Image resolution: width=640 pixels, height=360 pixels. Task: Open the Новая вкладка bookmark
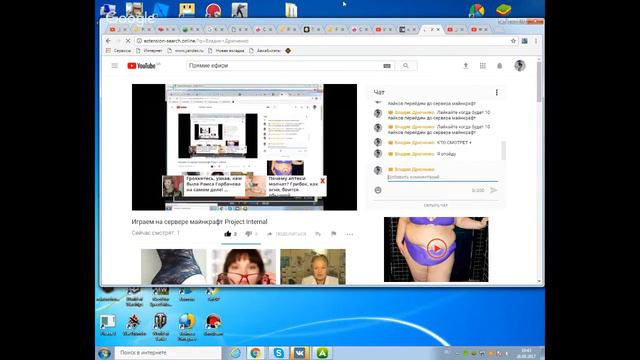tap(226, 51)
